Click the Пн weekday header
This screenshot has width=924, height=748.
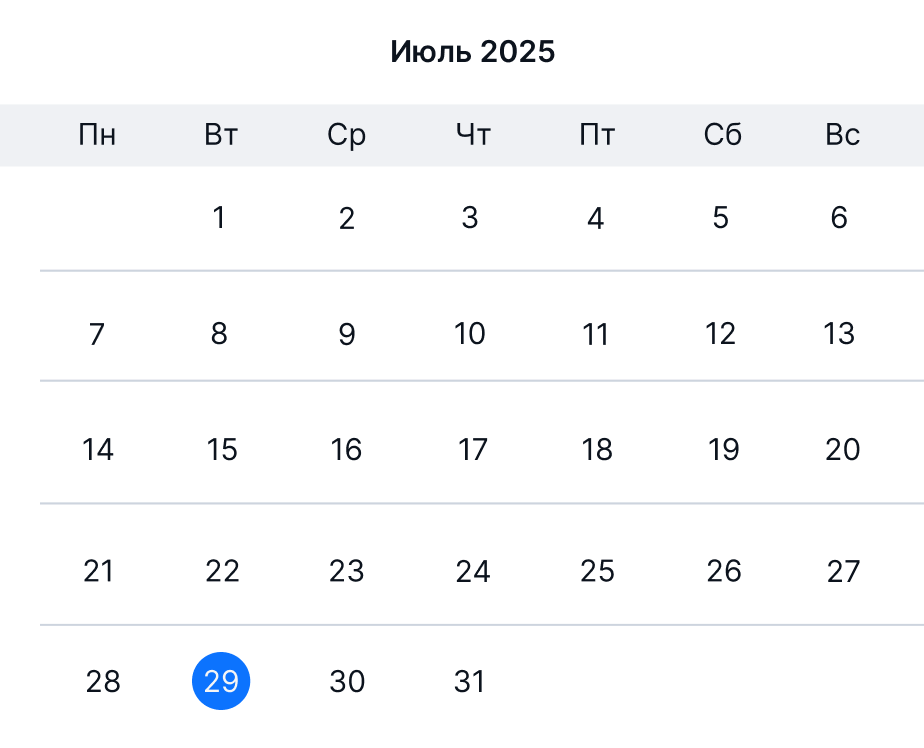click(97, 135)
